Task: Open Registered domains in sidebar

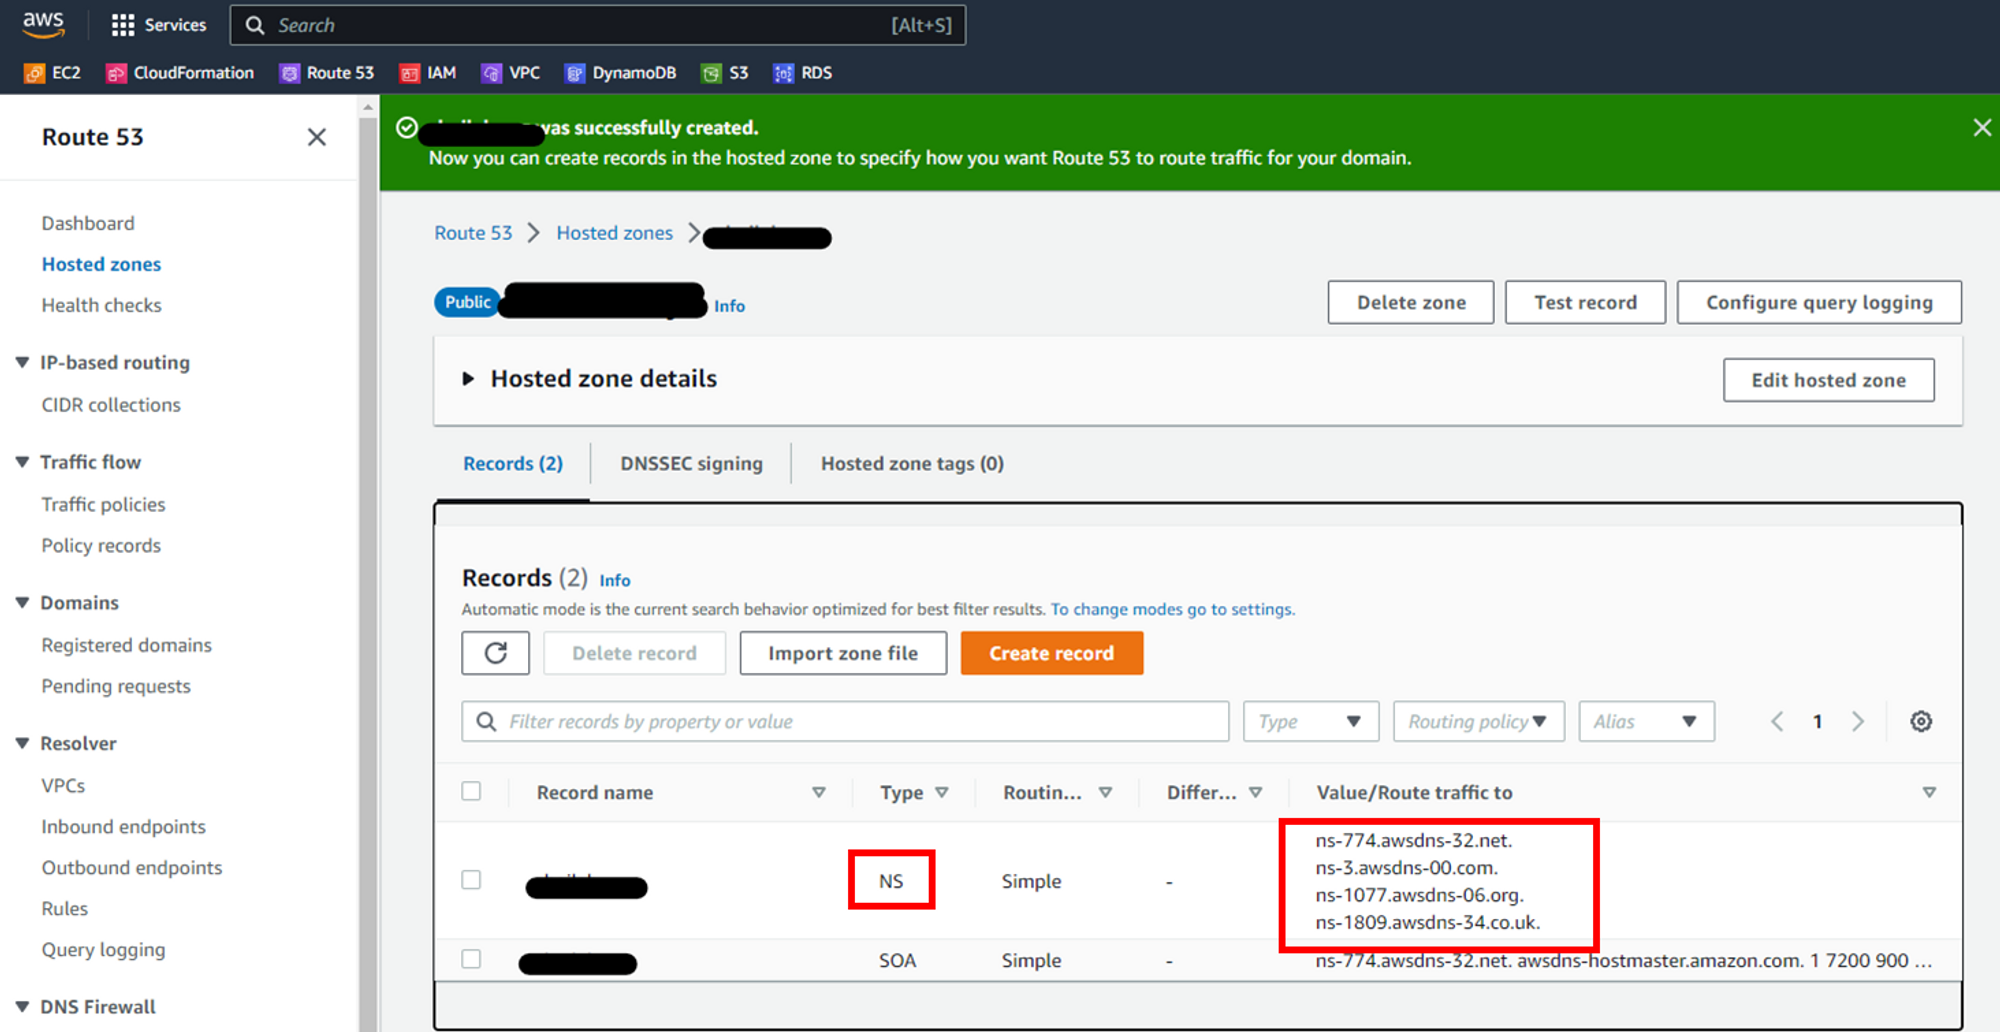Action: click(x=127, y=645)
